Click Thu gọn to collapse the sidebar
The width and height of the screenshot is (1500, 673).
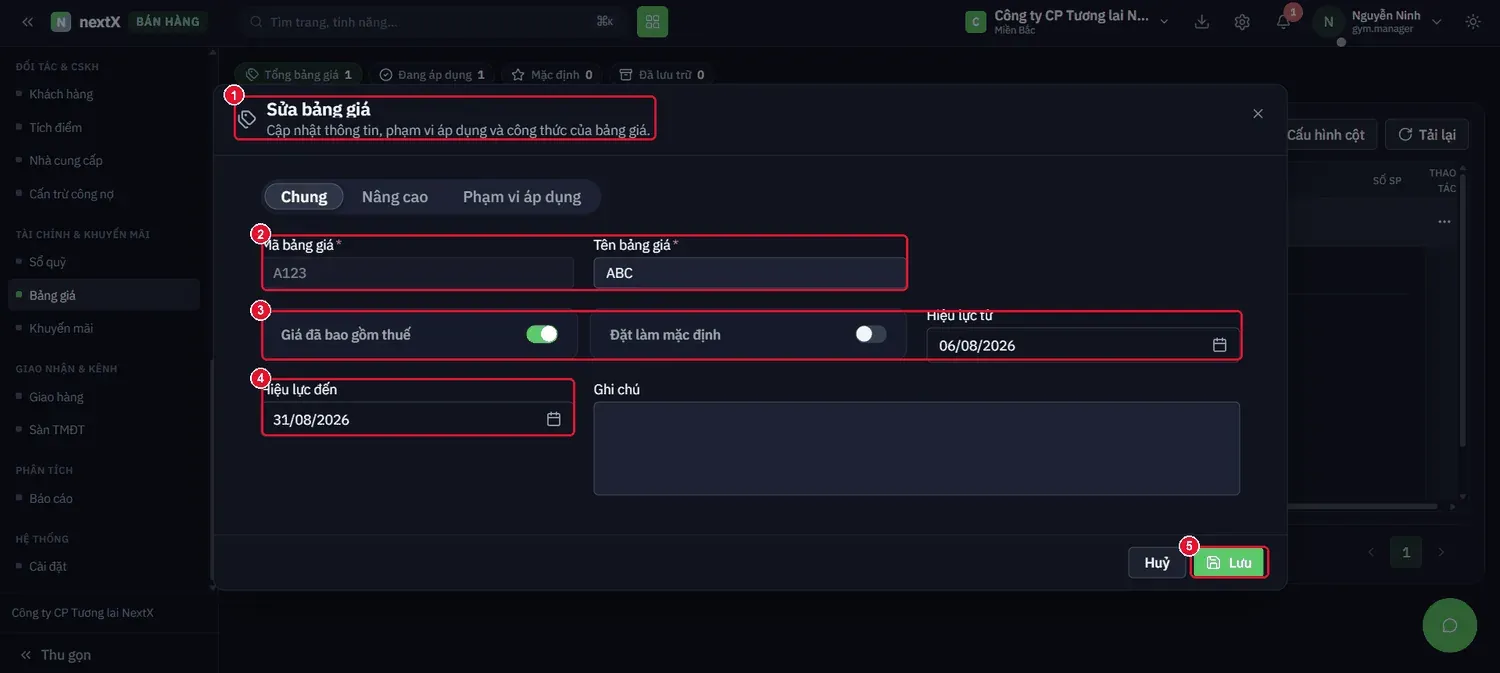point(56,655)
